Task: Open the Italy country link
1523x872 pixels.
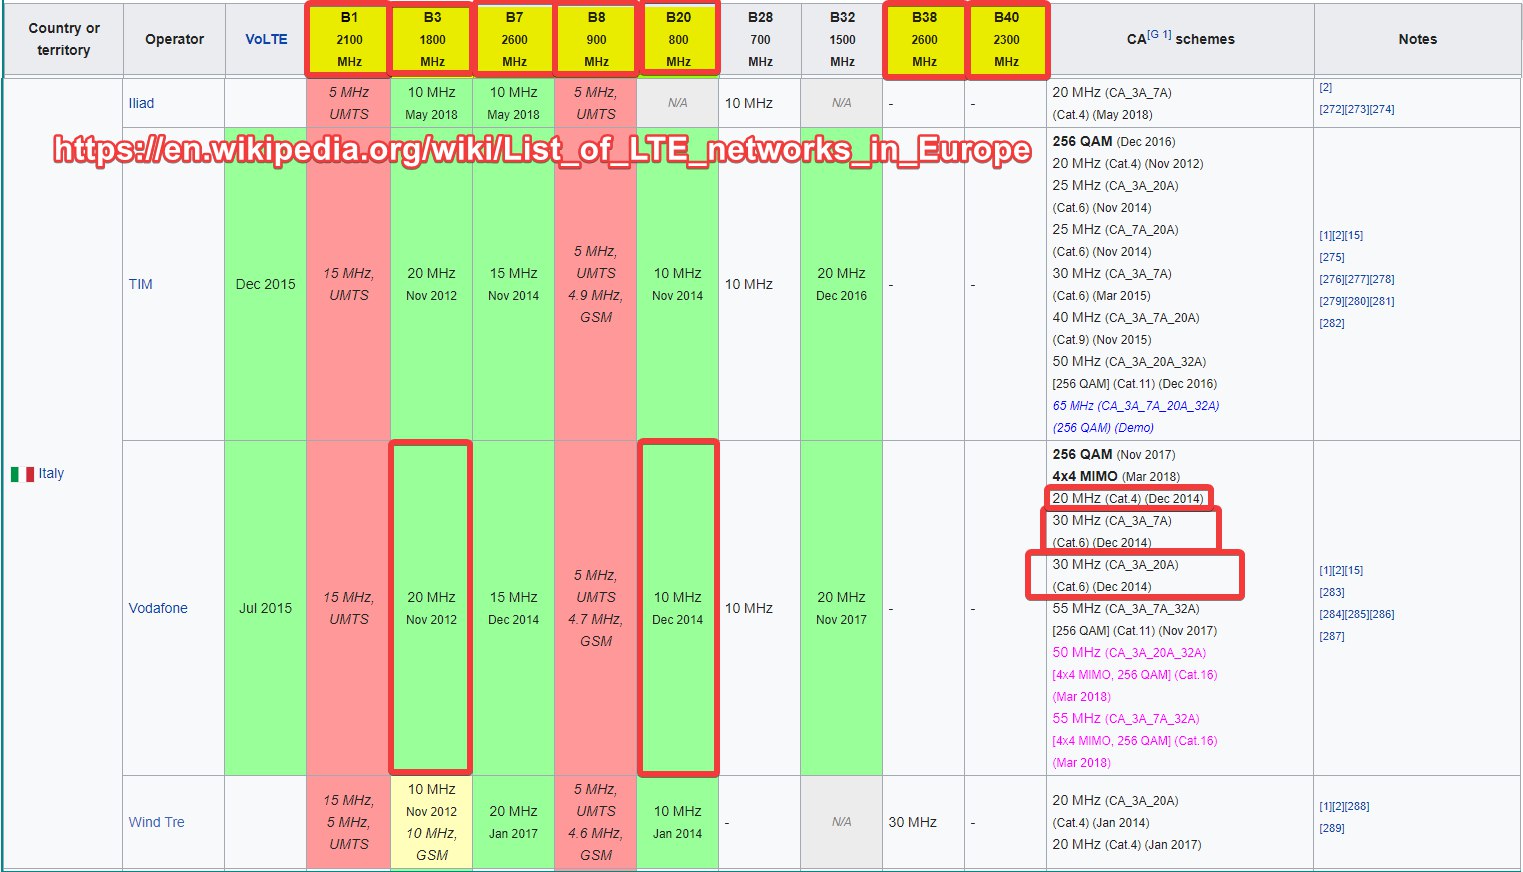Action: coord(51,474)
